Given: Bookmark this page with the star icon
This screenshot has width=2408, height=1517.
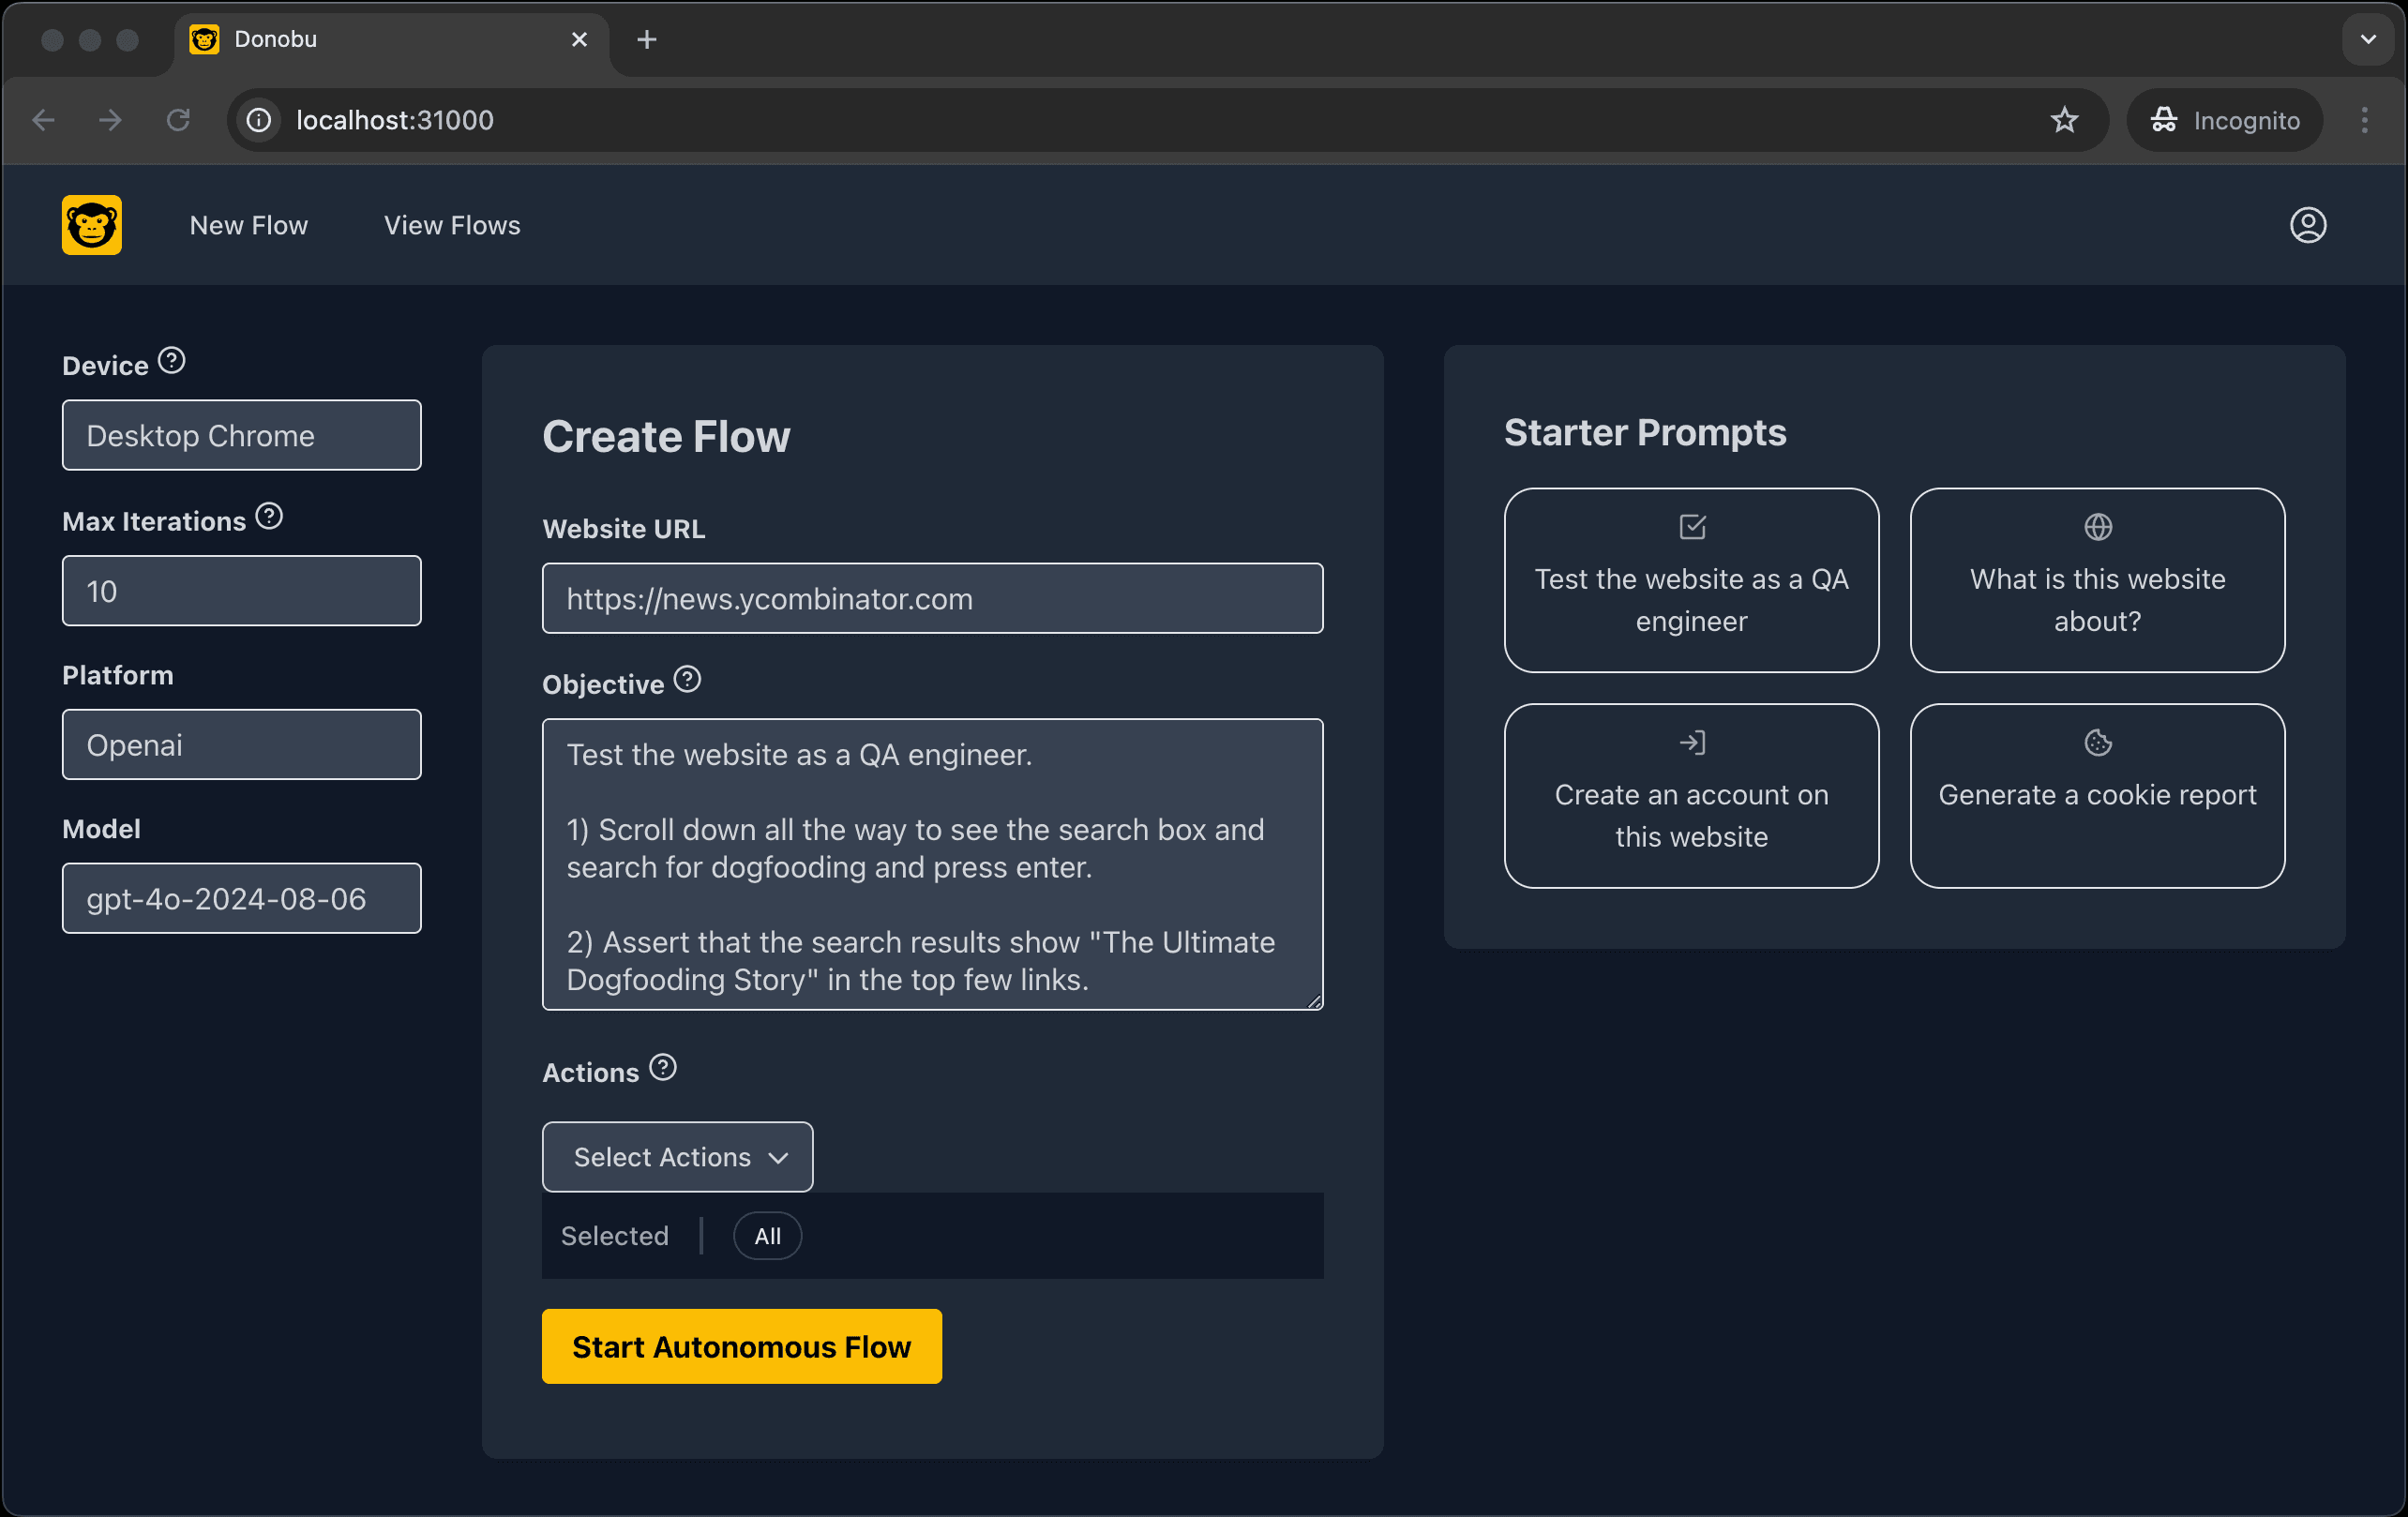Looking at the screenshot, I should tap(2064, 120).
